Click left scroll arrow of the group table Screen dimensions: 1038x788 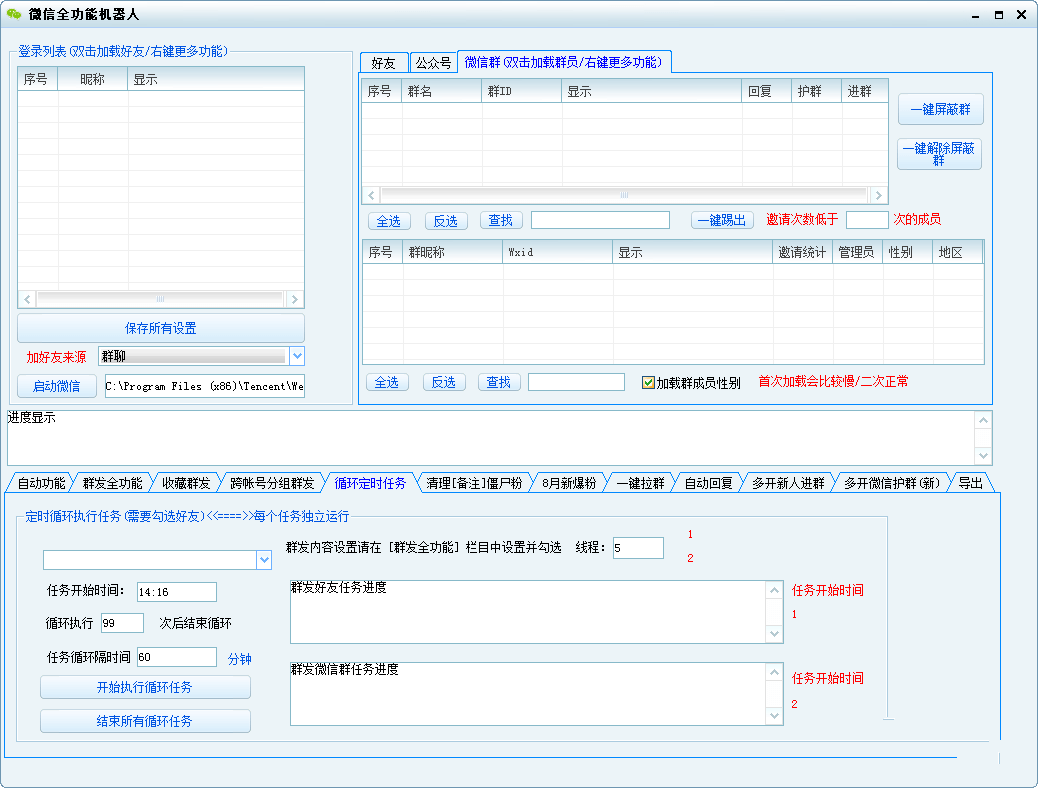[x=371, y=195]
